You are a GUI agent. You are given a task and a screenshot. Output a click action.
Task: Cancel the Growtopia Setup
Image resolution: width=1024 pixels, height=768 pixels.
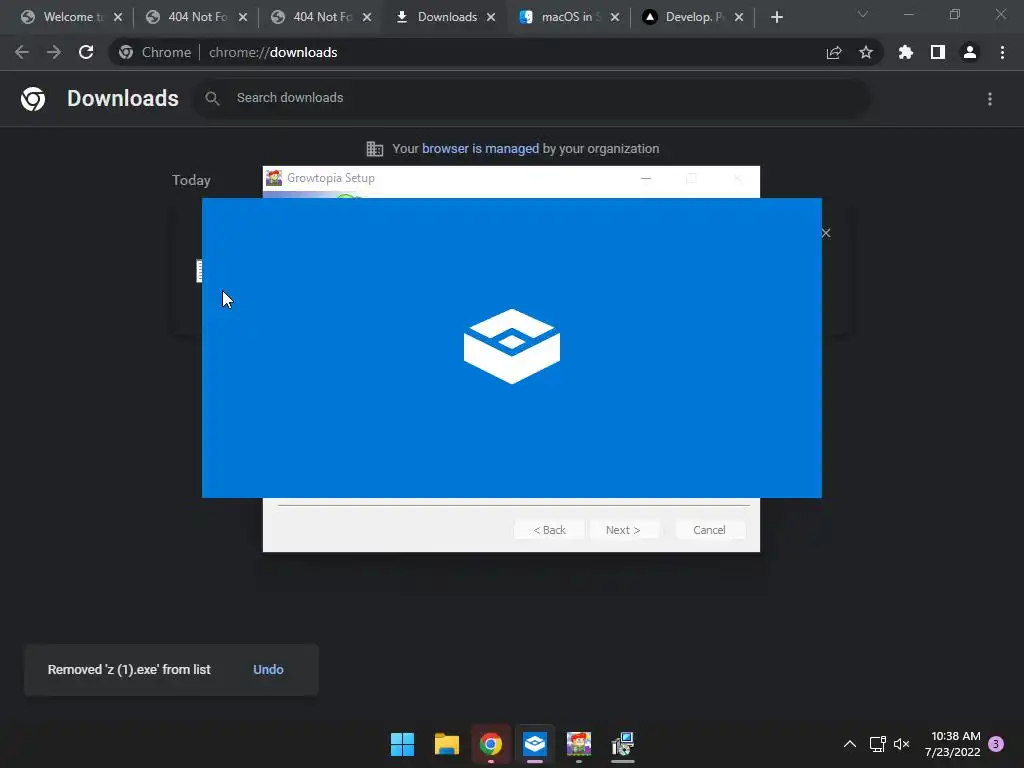(709, 530)
